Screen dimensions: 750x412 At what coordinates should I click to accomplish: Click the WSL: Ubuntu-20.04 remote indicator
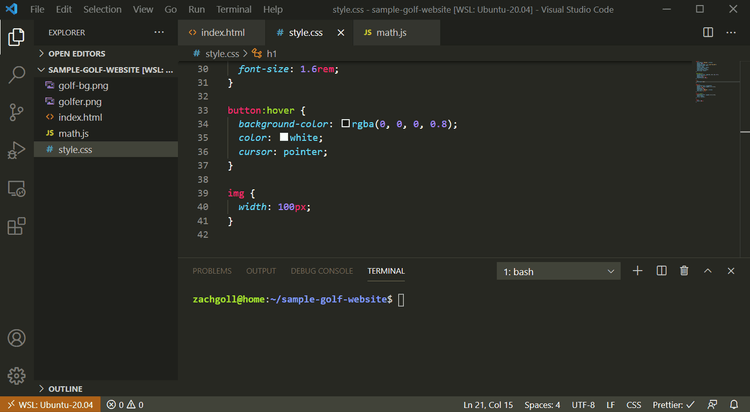click(x=49, y=405)
